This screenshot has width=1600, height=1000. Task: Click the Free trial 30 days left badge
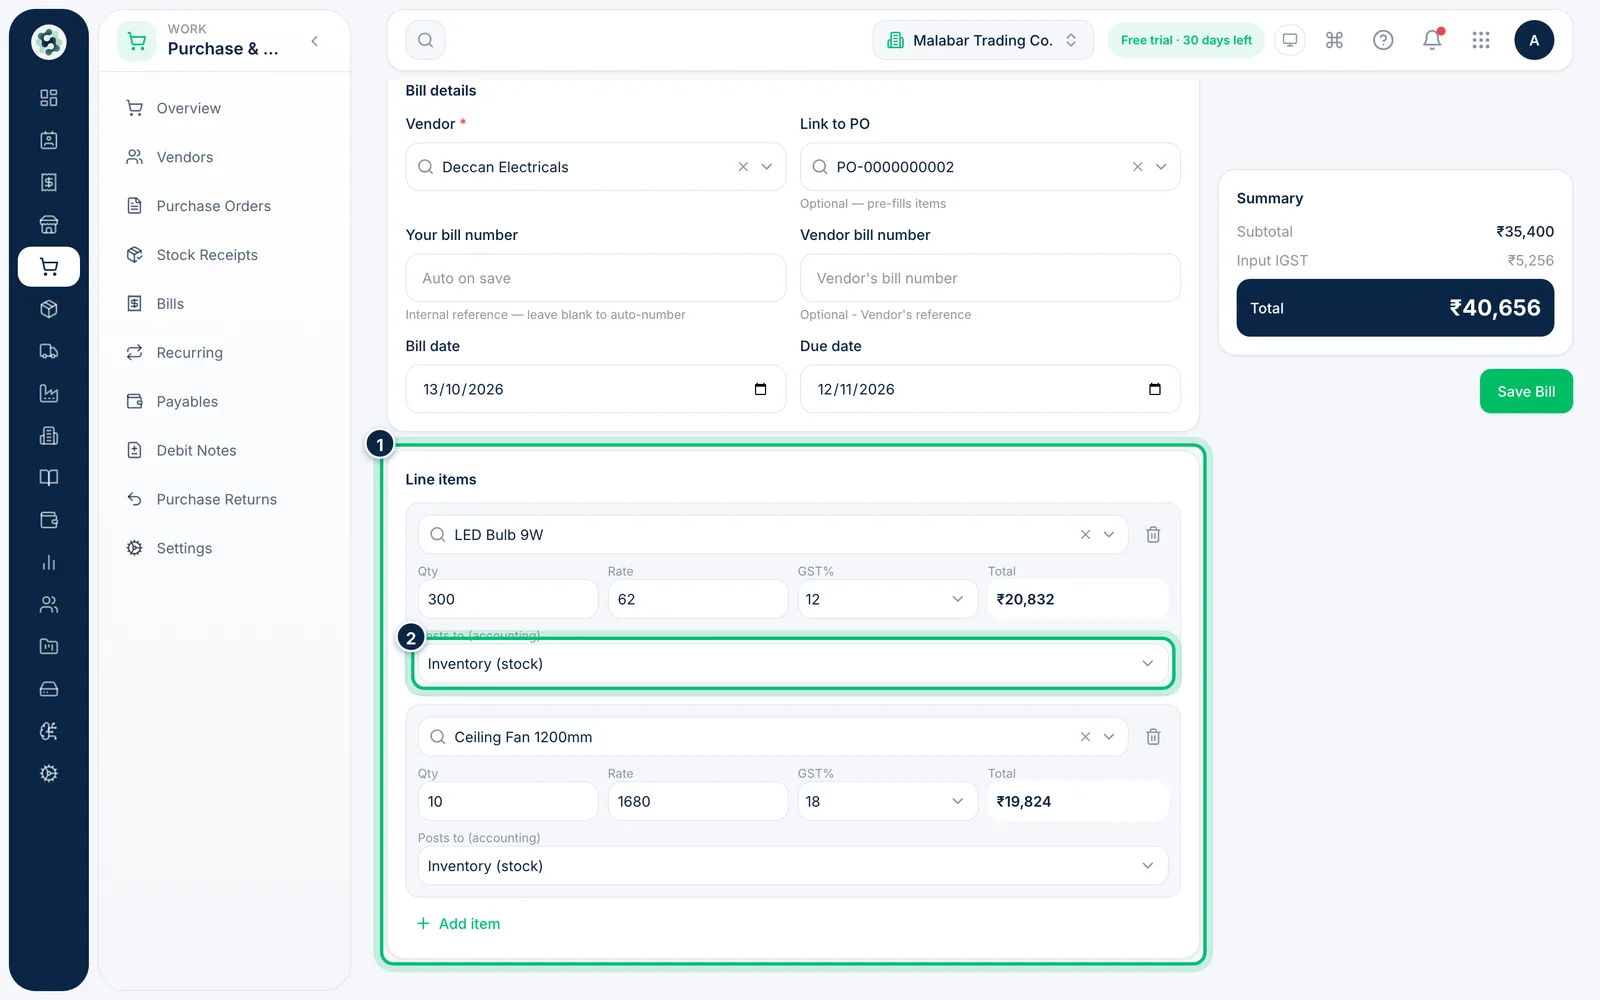click(x=1186, y=40)
